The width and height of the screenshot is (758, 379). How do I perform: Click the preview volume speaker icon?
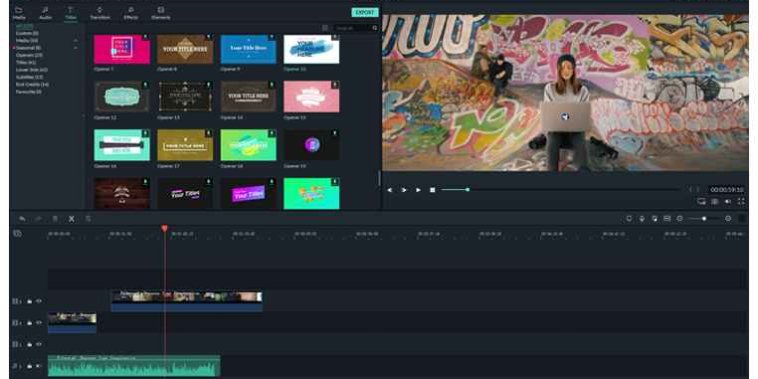click(728, 202)
